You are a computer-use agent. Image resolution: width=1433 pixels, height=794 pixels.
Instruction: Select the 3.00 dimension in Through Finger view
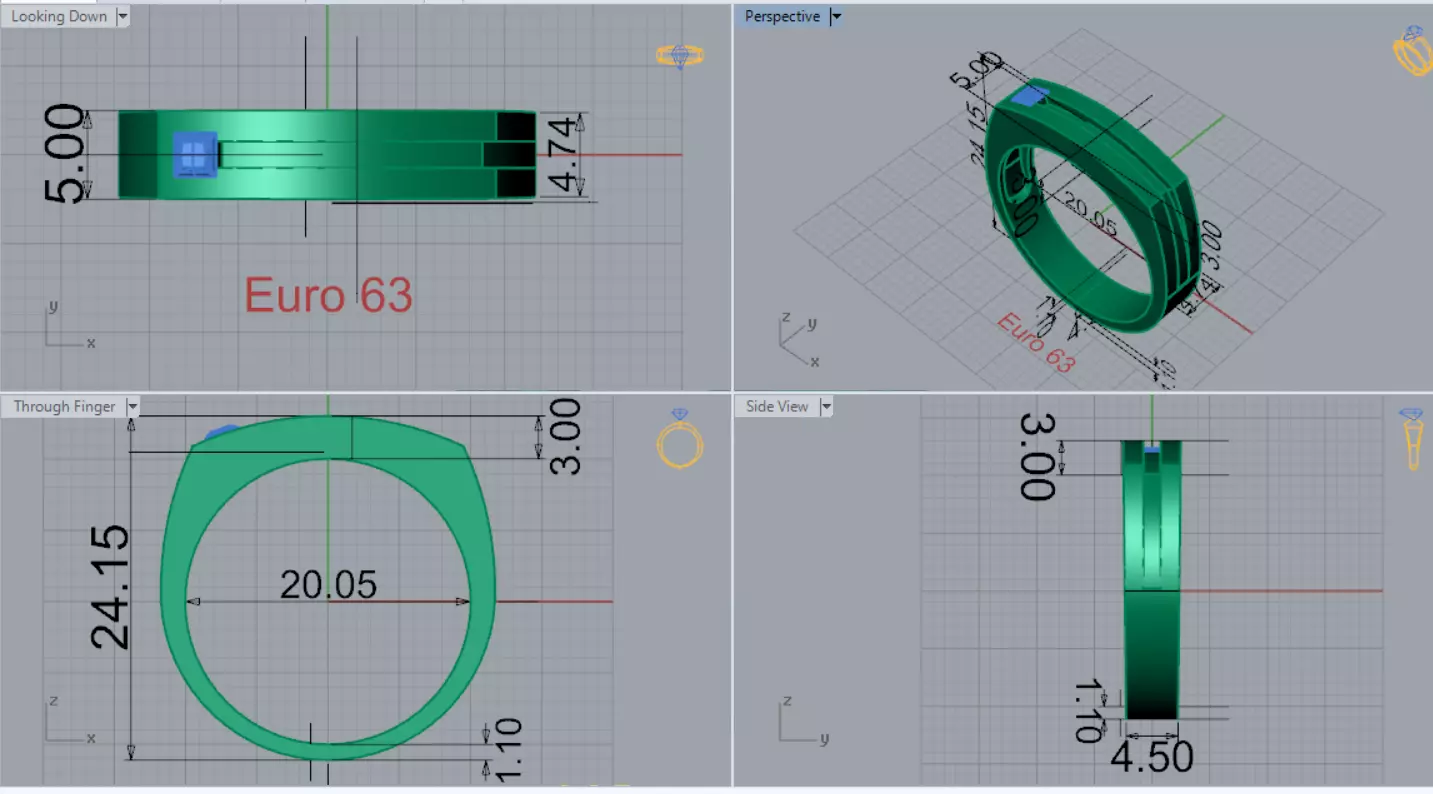[x=564, y=436]
